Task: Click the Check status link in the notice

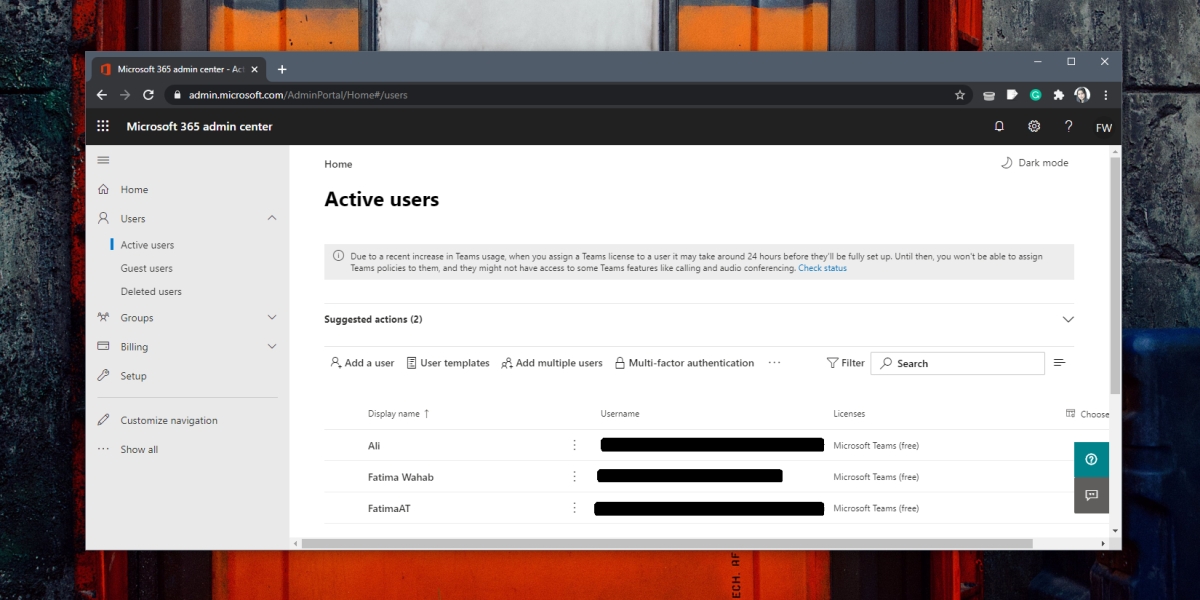Action: click(x=823, y=267)
